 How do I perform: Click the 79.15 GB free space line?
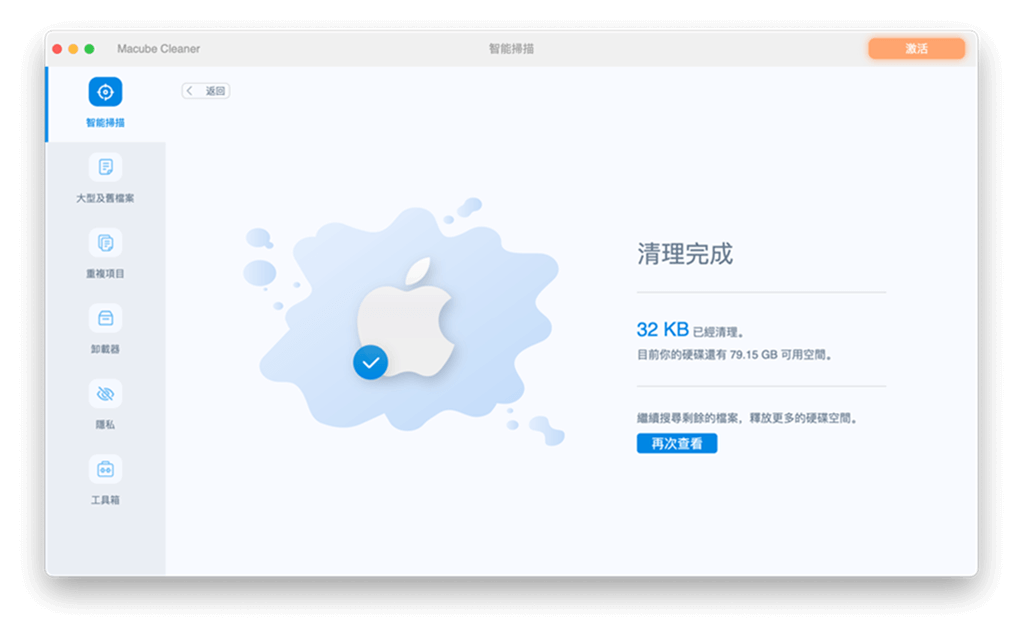735,355
